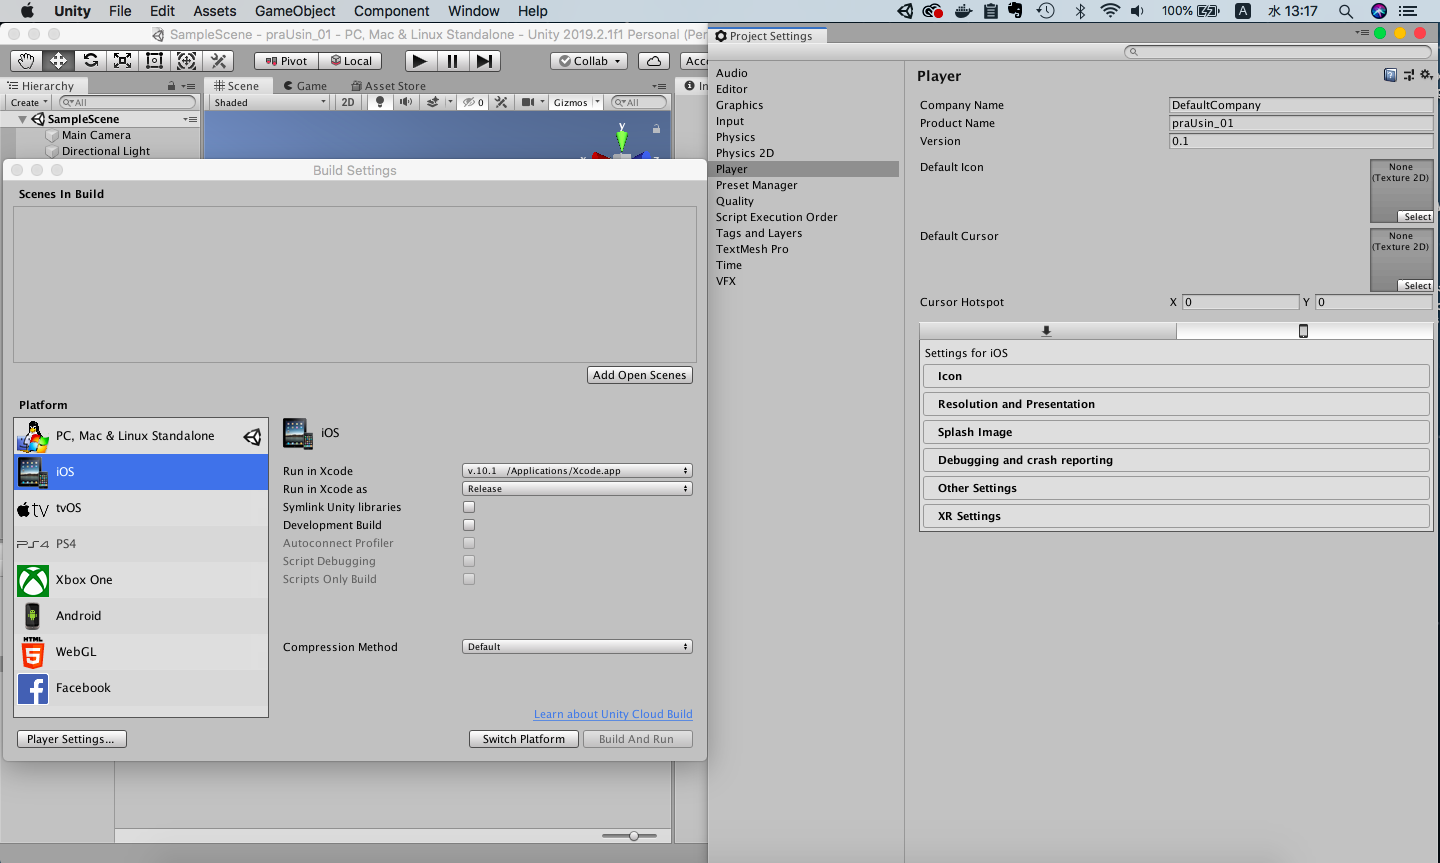Viewport: 1440px width, 863px height.
Task: Expand Other Settings section
Action: click(x=1176, y=488)
